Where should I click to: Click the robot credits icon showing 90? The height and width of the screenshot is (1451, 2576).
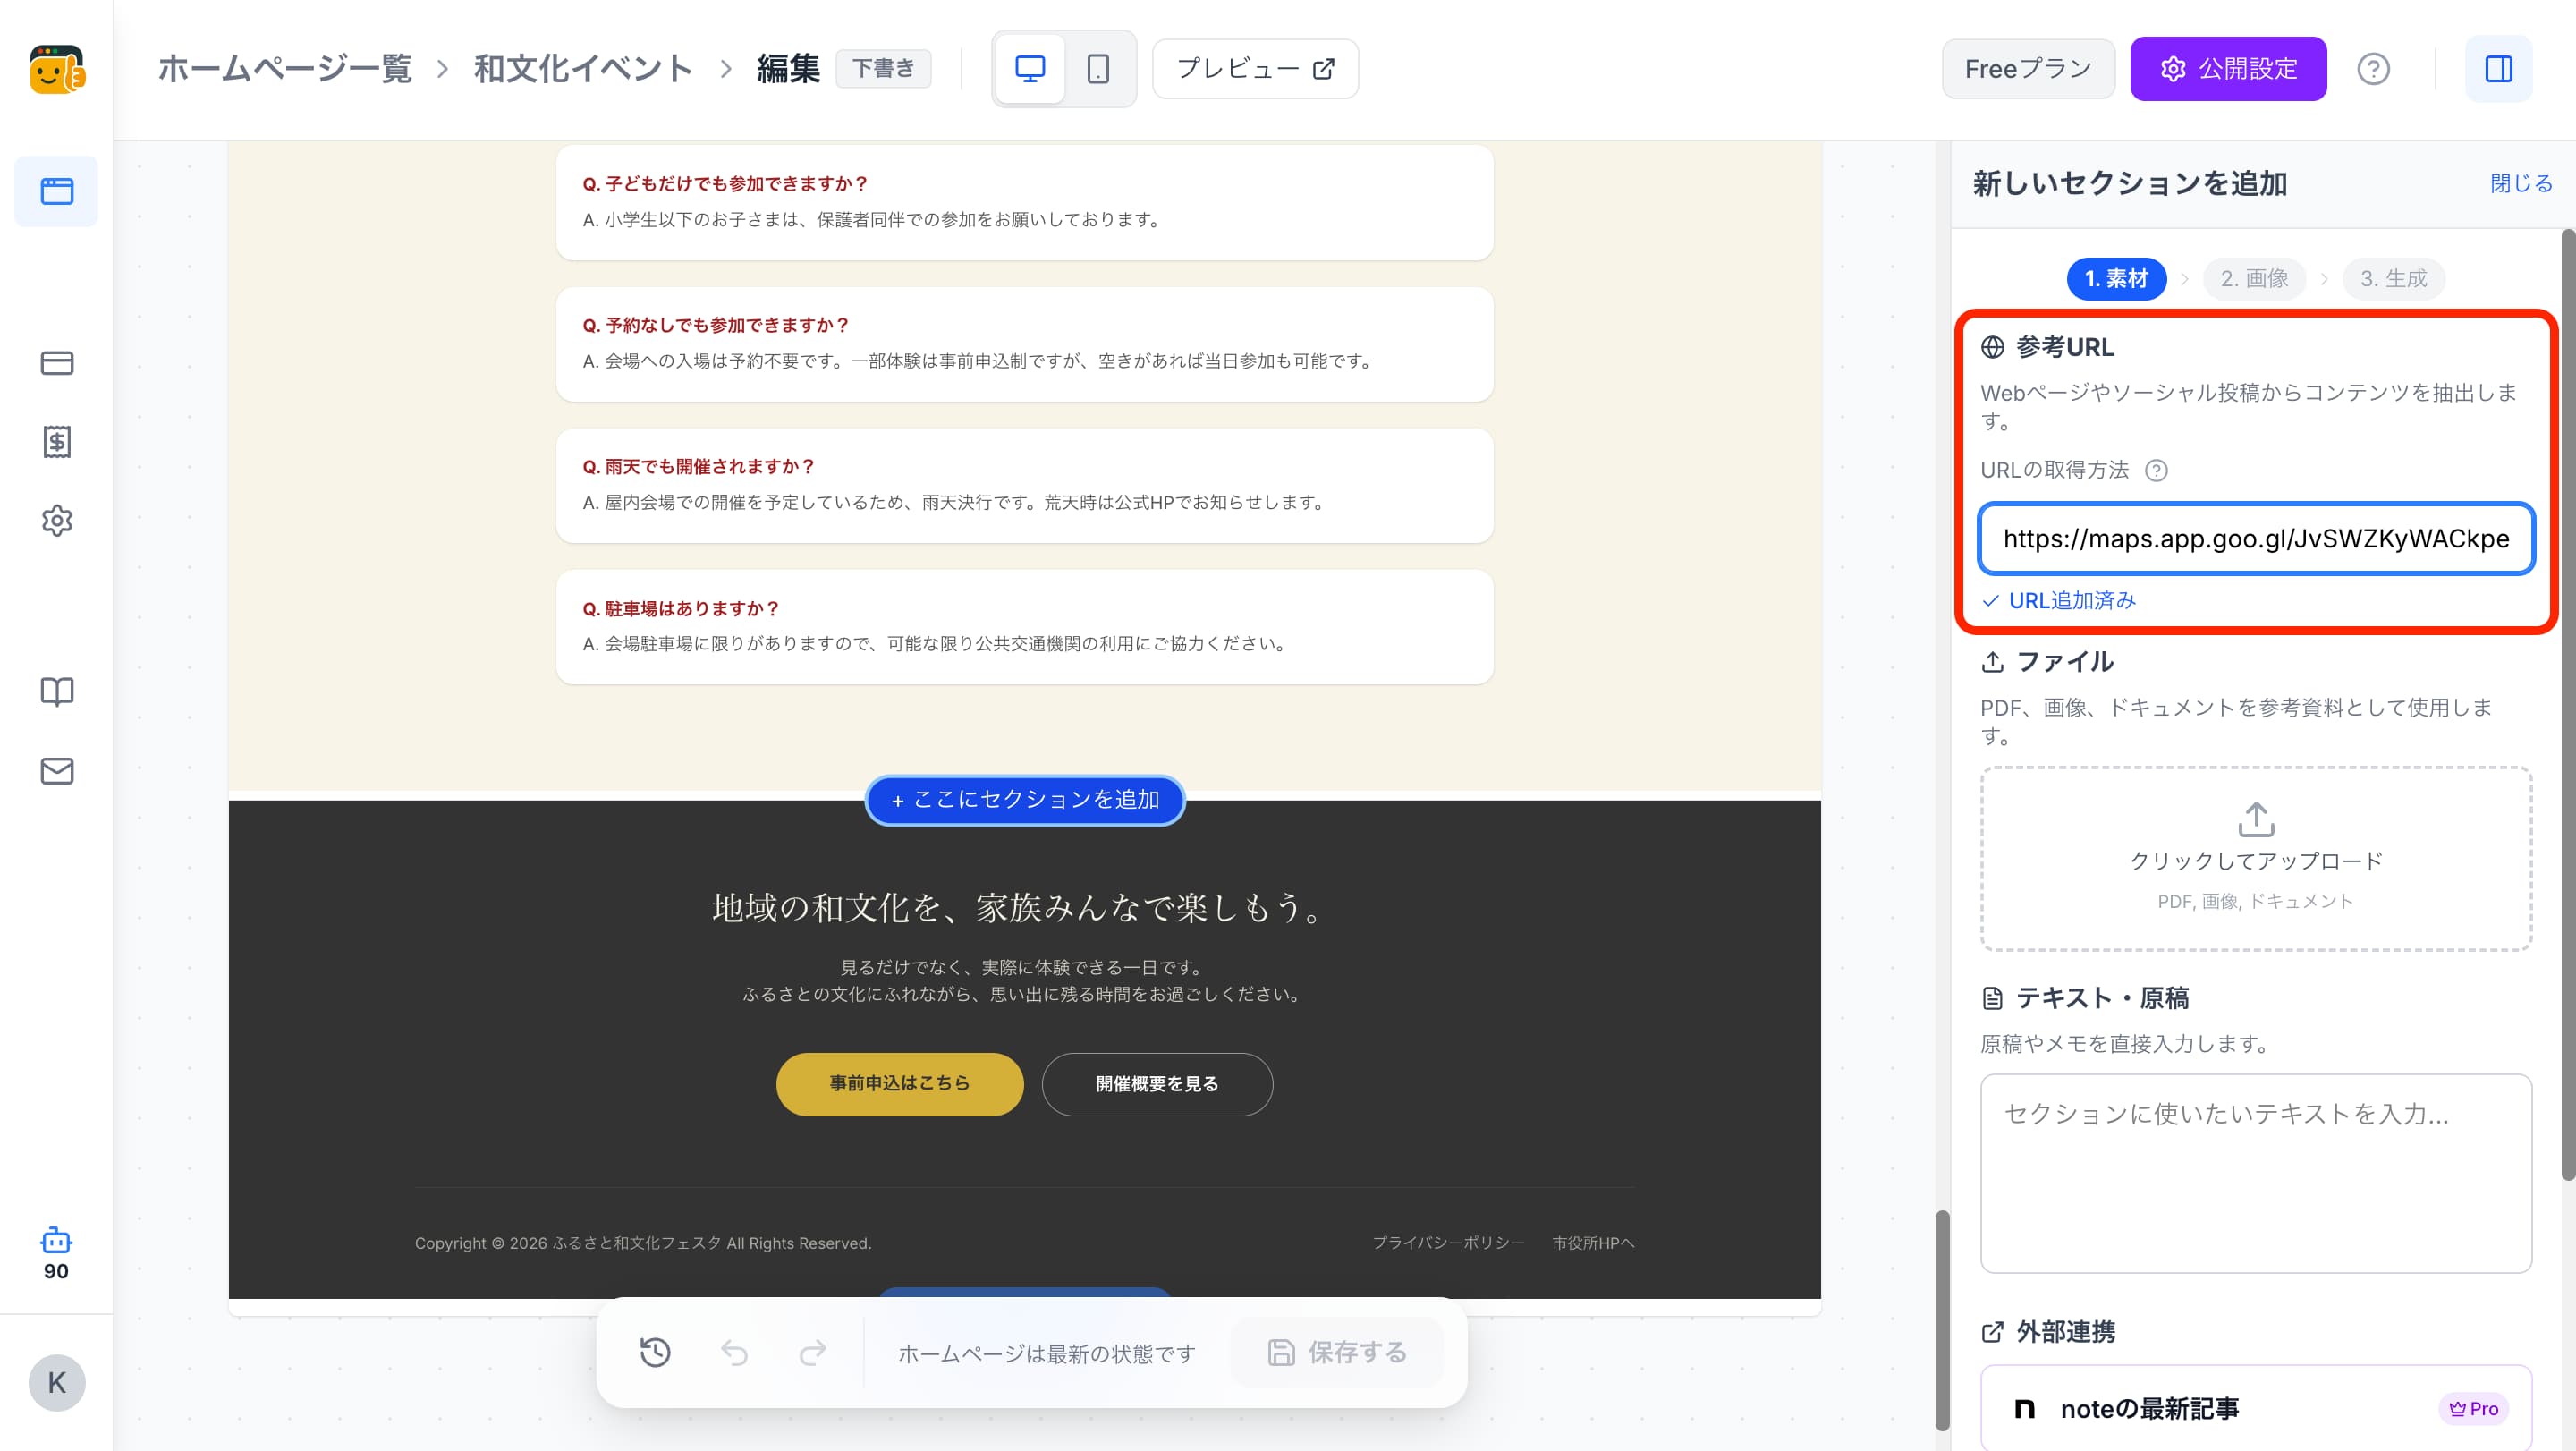point(56,1254)
